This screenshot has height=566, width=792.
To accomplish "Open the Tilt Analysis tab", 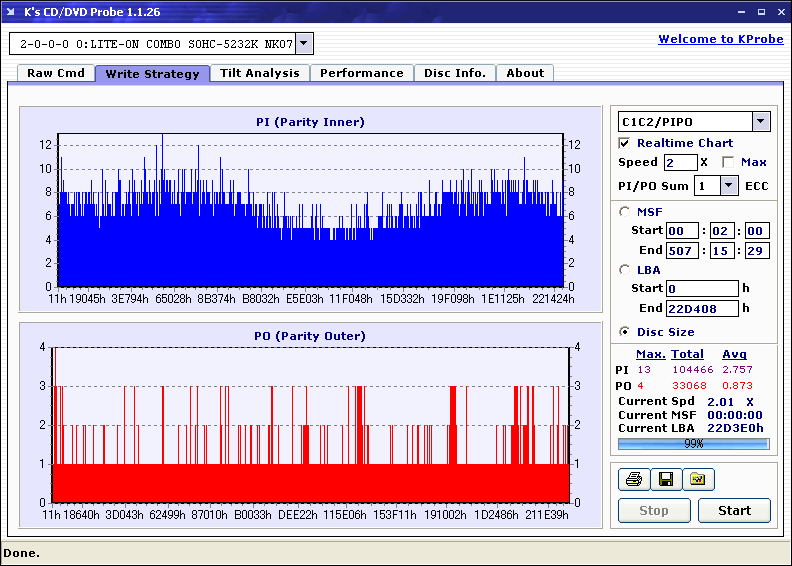I will tap(259, 73).
